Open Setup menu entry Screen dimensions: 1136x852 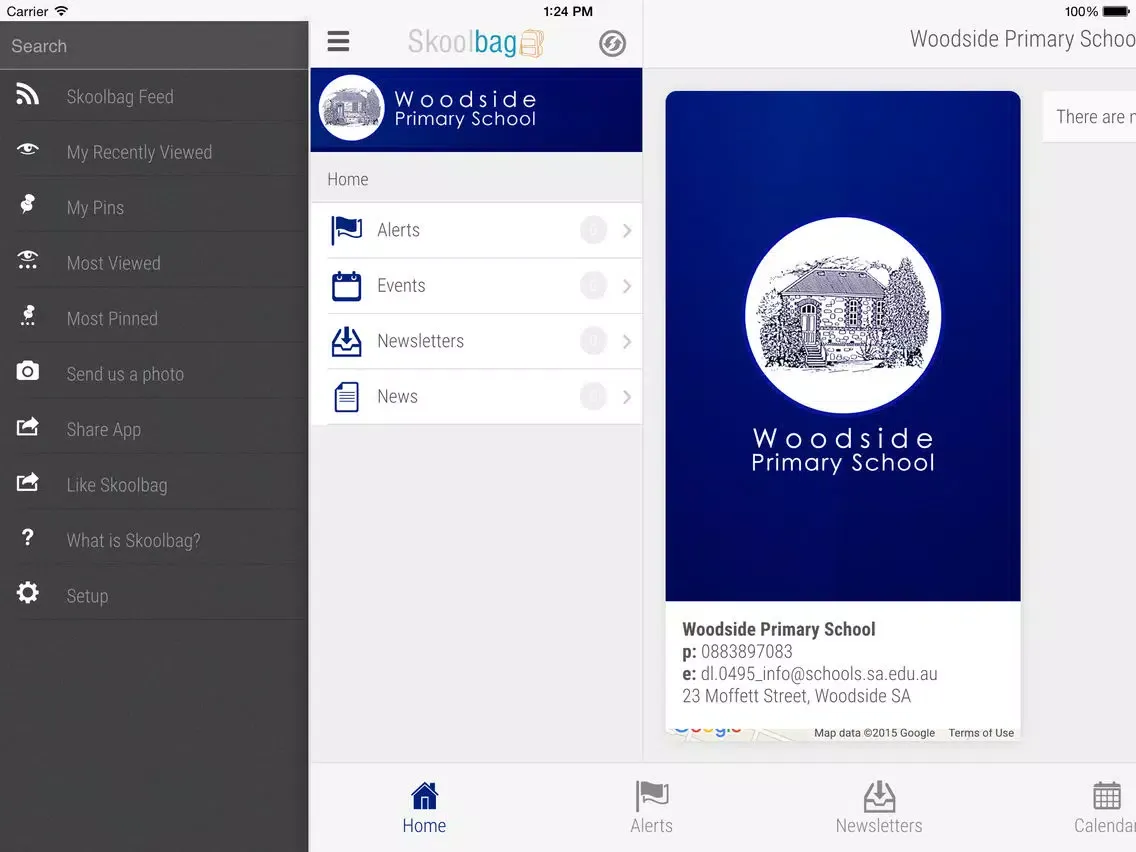tap(154, 596)
